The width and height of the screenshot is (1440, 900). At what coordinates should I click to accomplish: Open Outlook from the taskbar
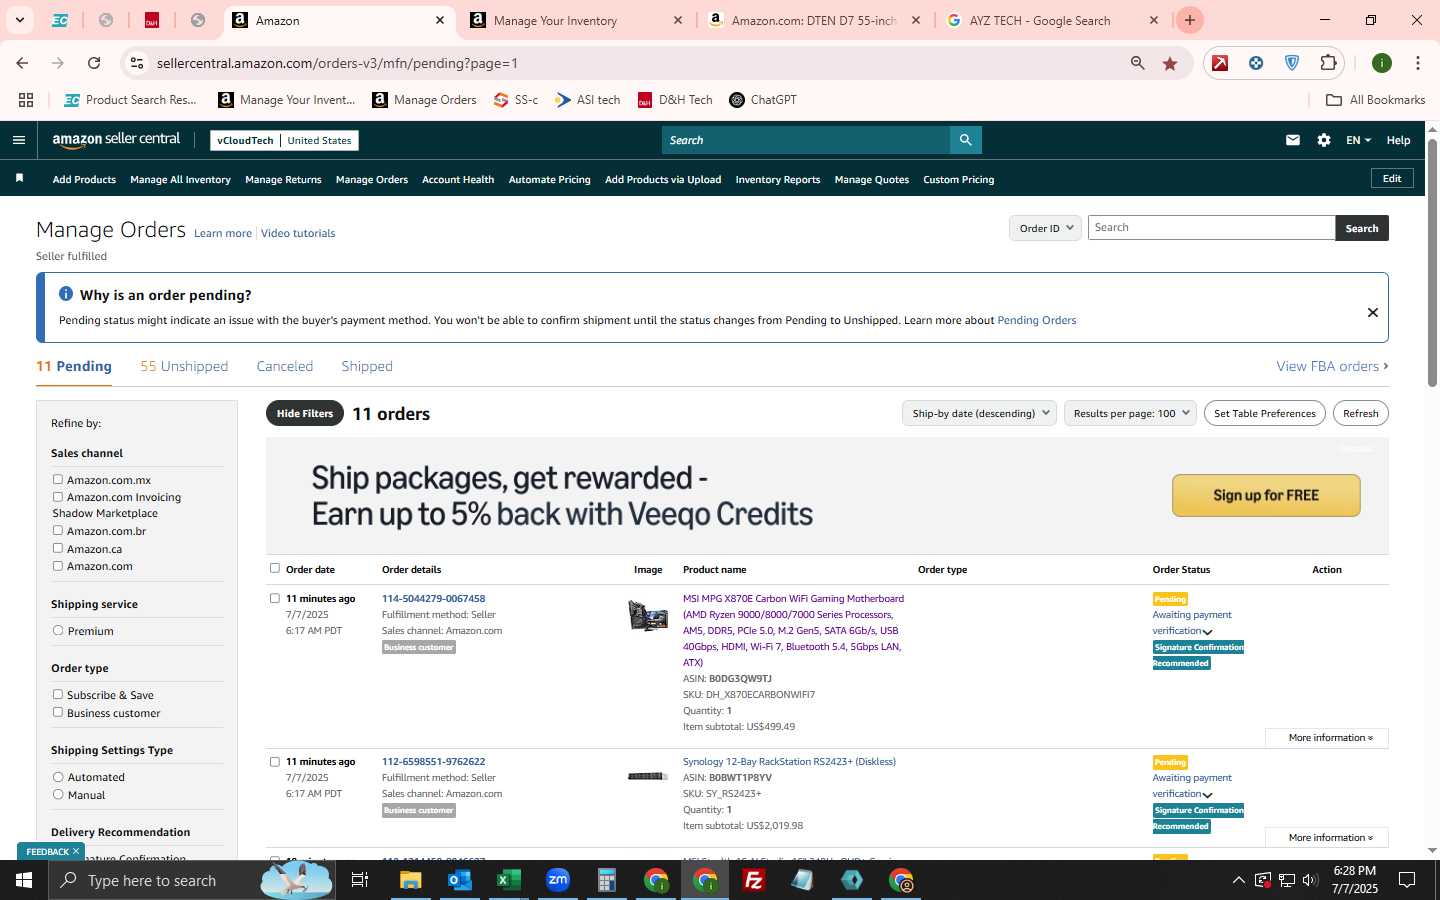pos(460,880)
